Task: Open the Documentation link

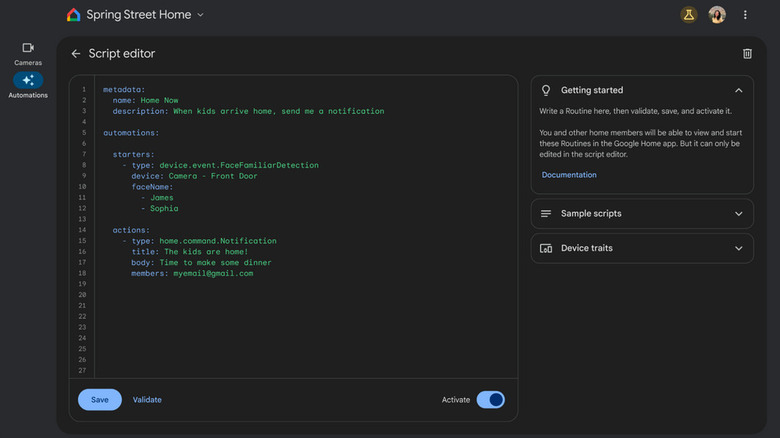Action: coord(569,175)
